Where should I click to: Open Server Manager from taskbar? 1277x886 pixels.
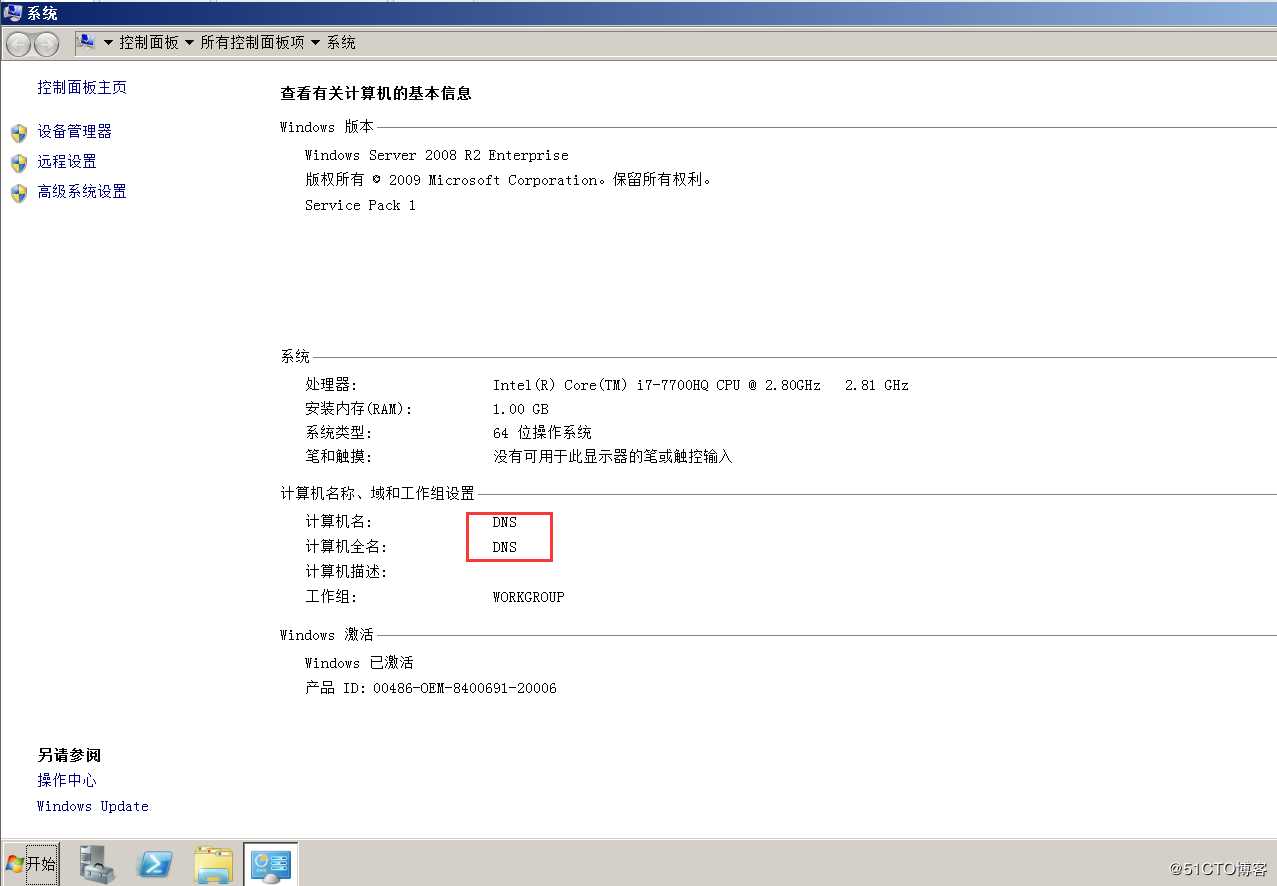click(97, 864)
